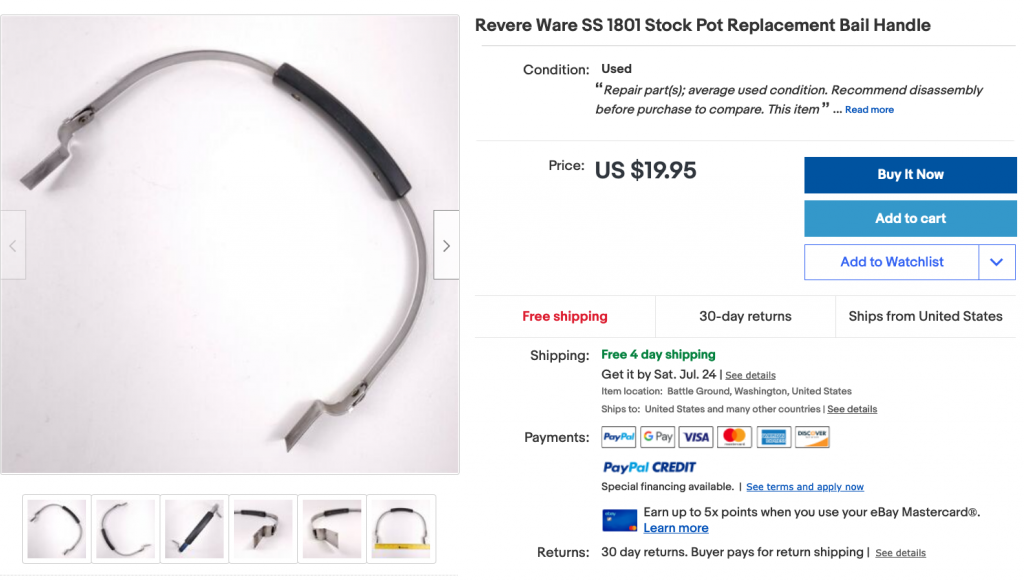Click the eBay Mastercard card image
This screenshot has width=1024, height=581.
tap(619, 520)
